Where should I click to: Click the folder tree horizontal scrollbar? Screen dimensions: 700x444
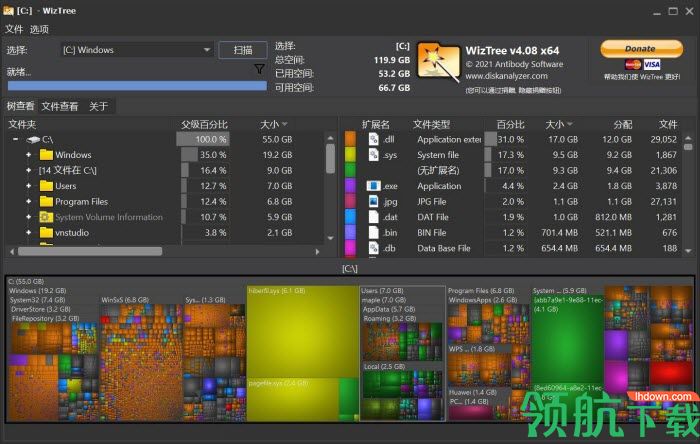pyautogui.click(x=90, y=252)
